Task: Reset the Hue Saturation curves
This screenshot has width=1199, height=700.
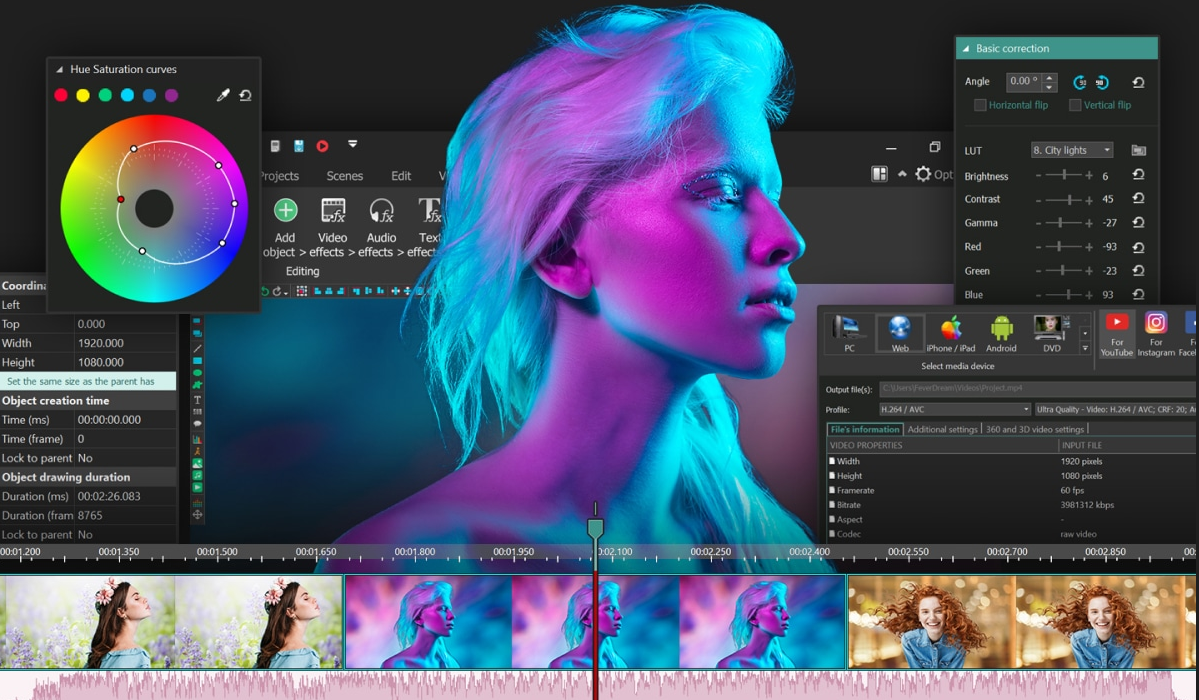Action: click(x=245, y=96)
